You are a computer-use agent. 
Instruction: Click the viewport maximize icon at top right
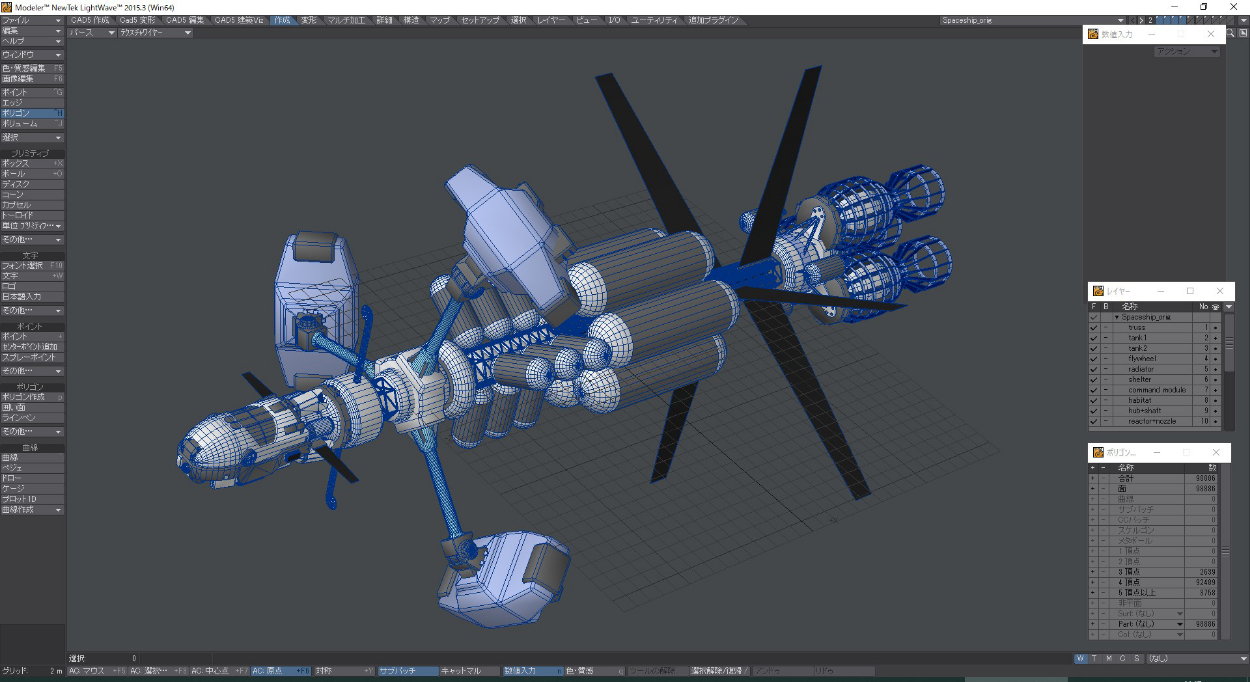click(1241, 32)
